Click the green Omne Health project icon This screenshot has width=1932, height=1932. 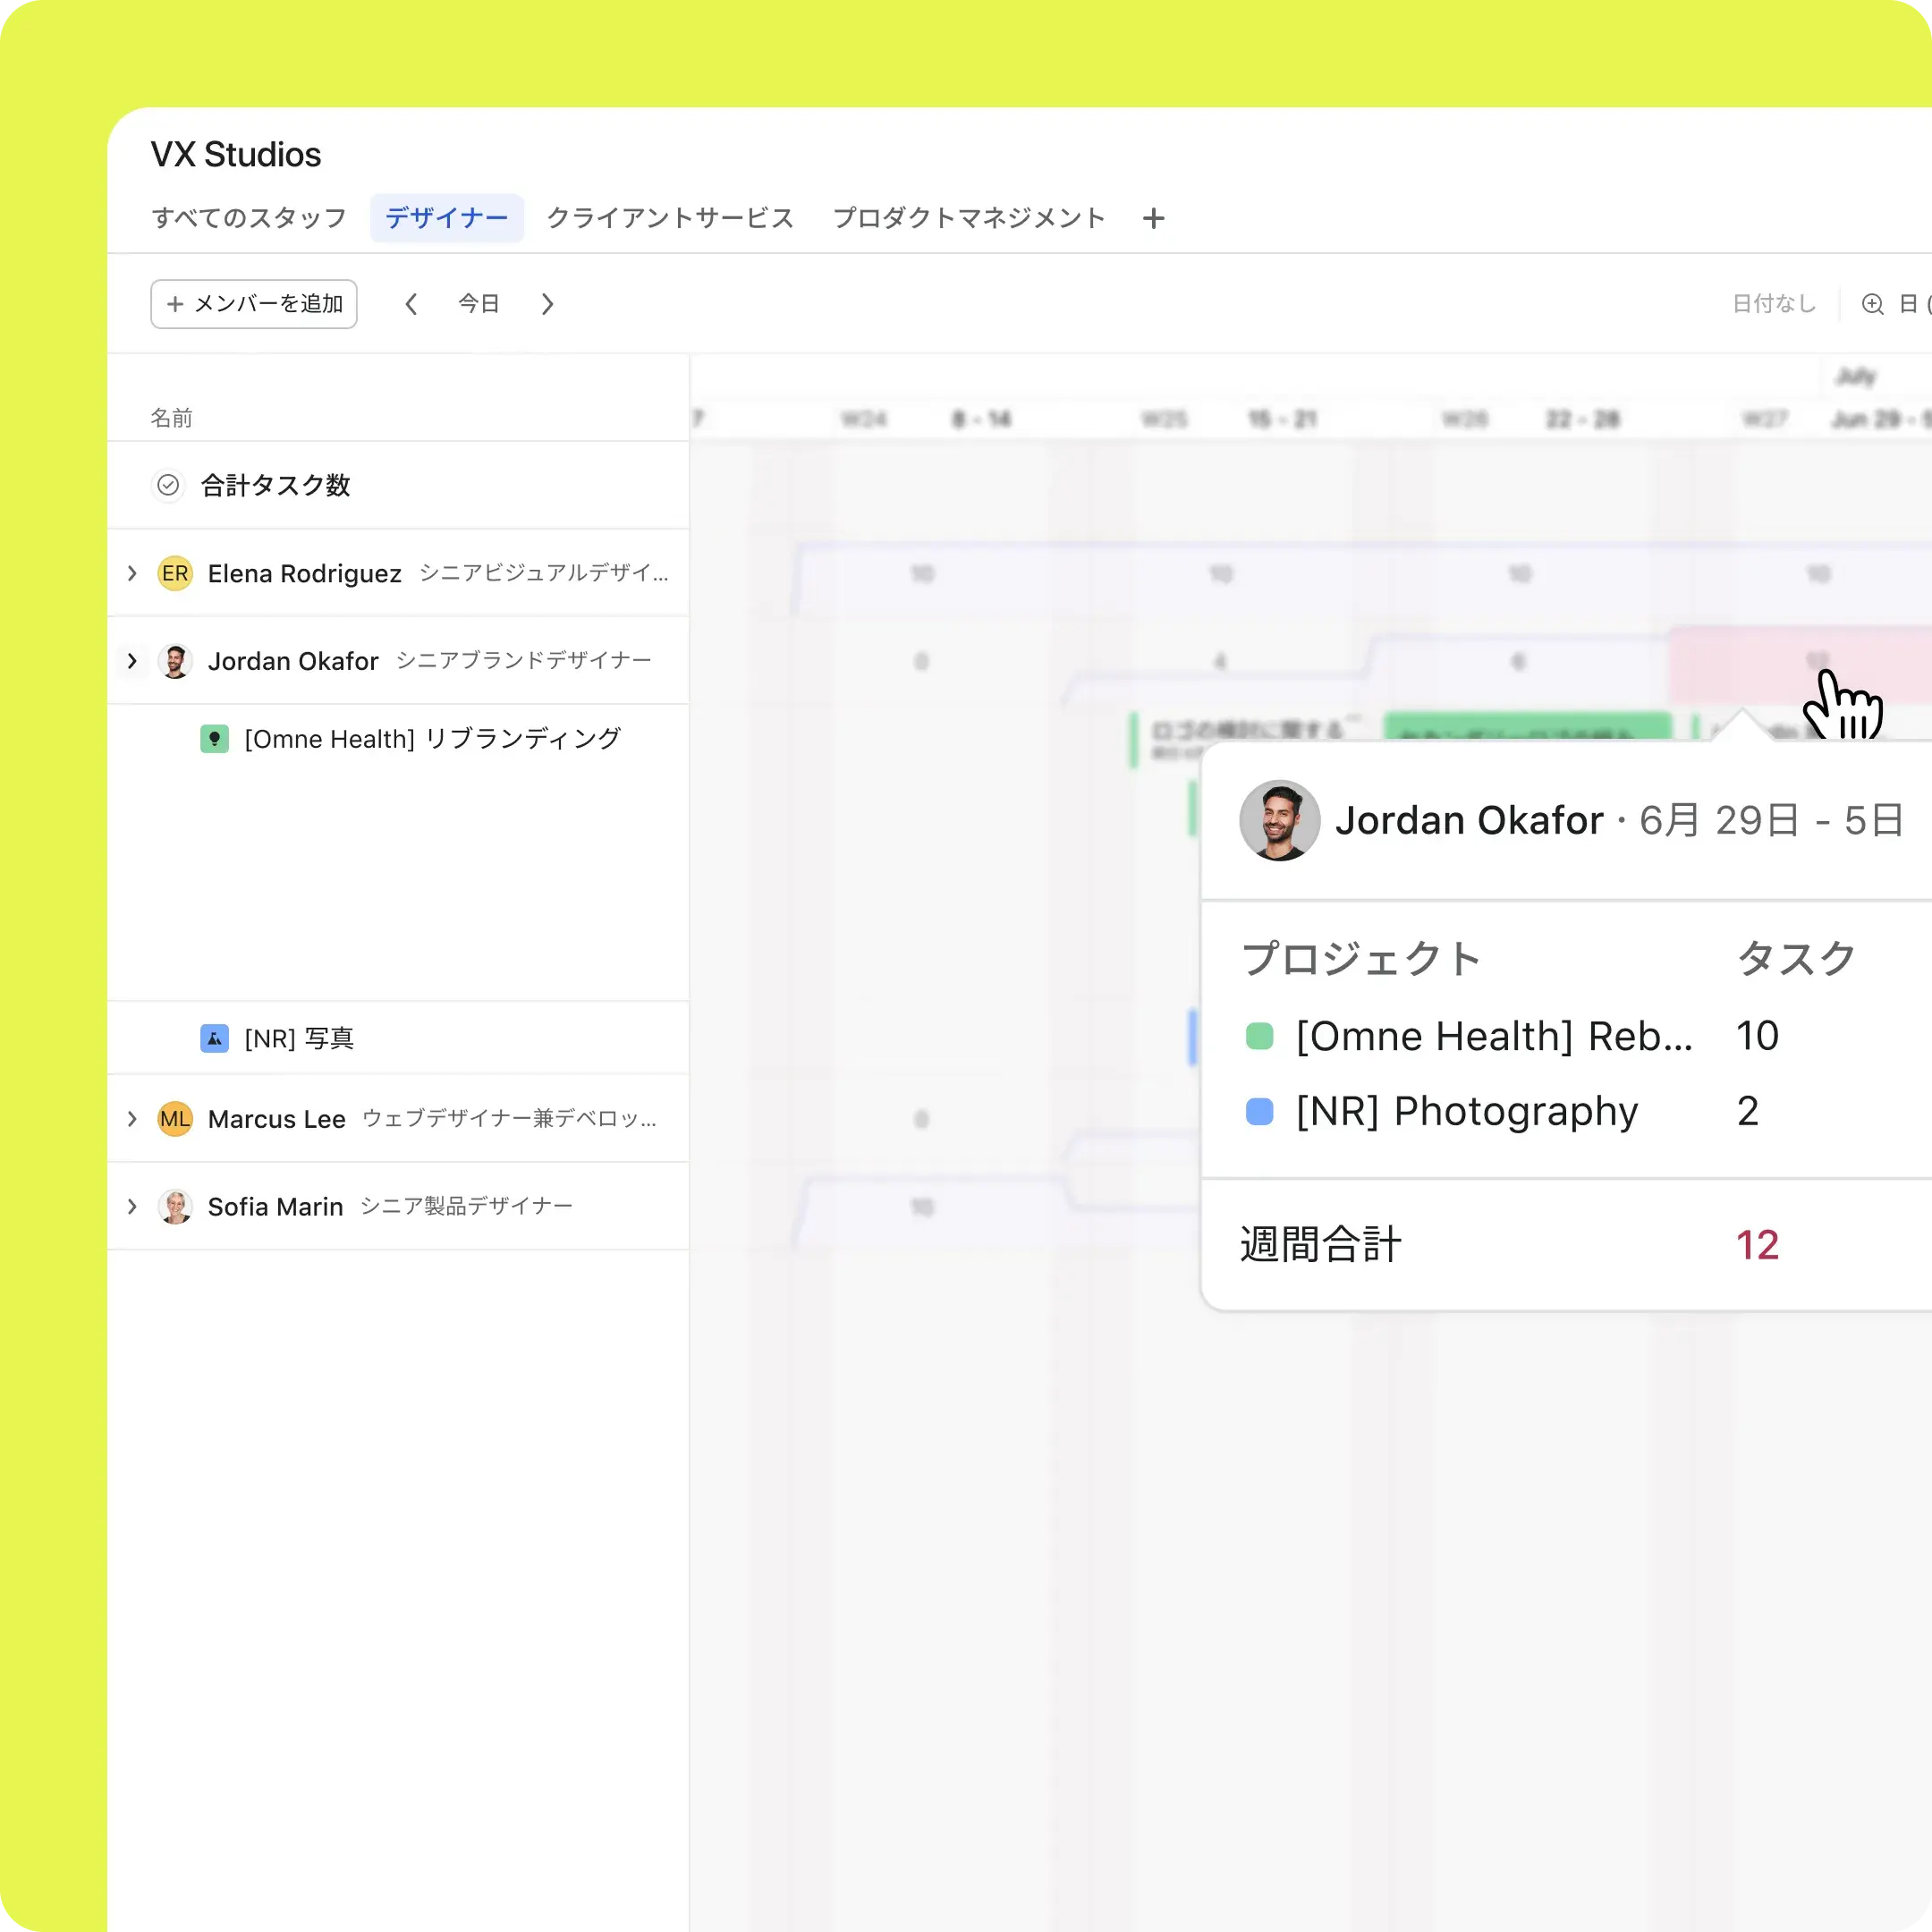click(214, 739)
